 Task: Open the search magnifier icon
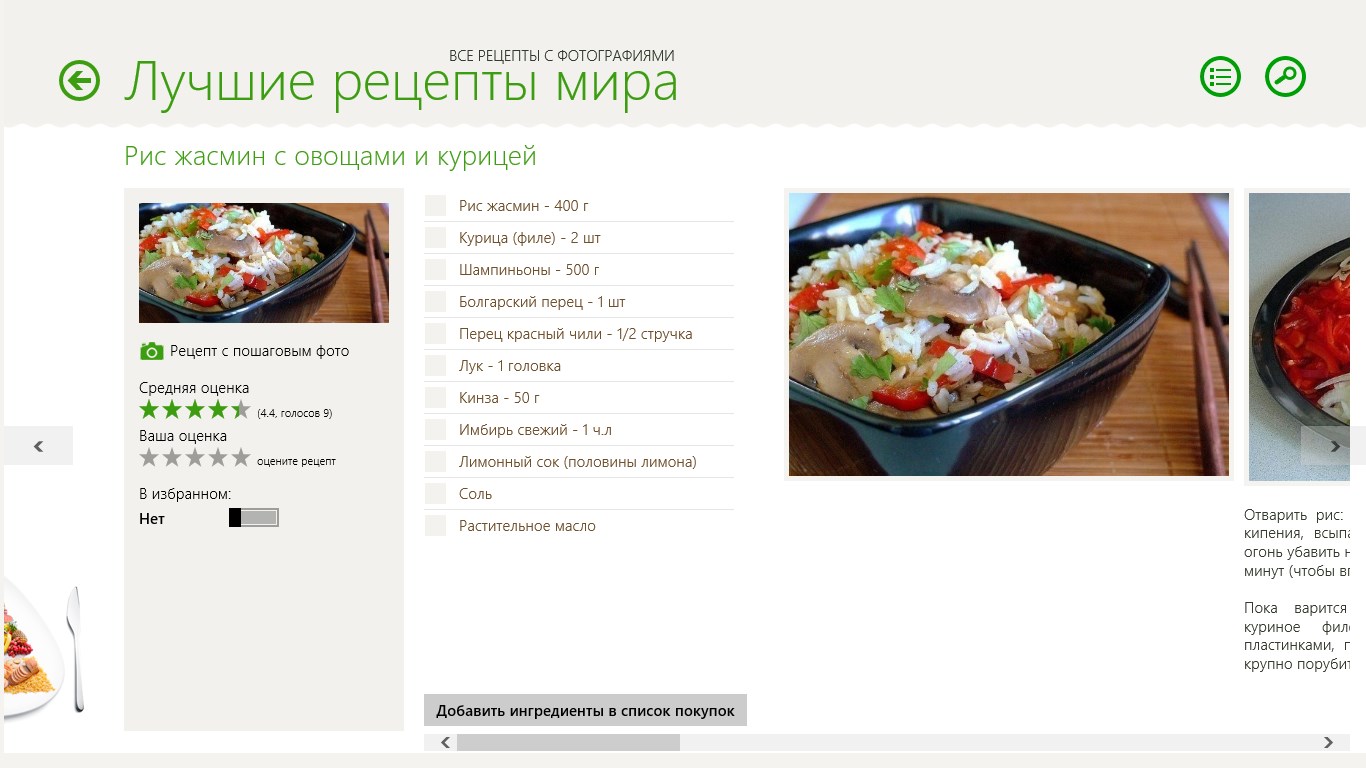1285,77
